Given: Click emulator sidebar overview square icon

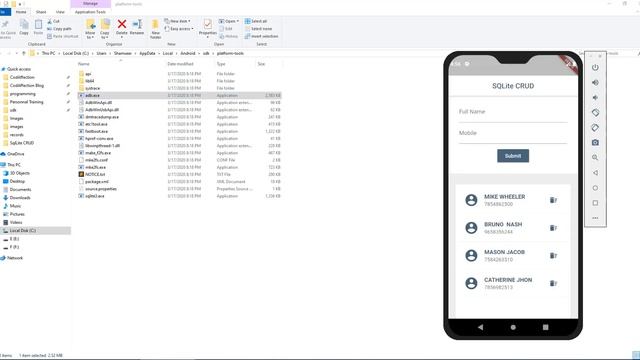Looking at the screenshot, I should point(595,203).
